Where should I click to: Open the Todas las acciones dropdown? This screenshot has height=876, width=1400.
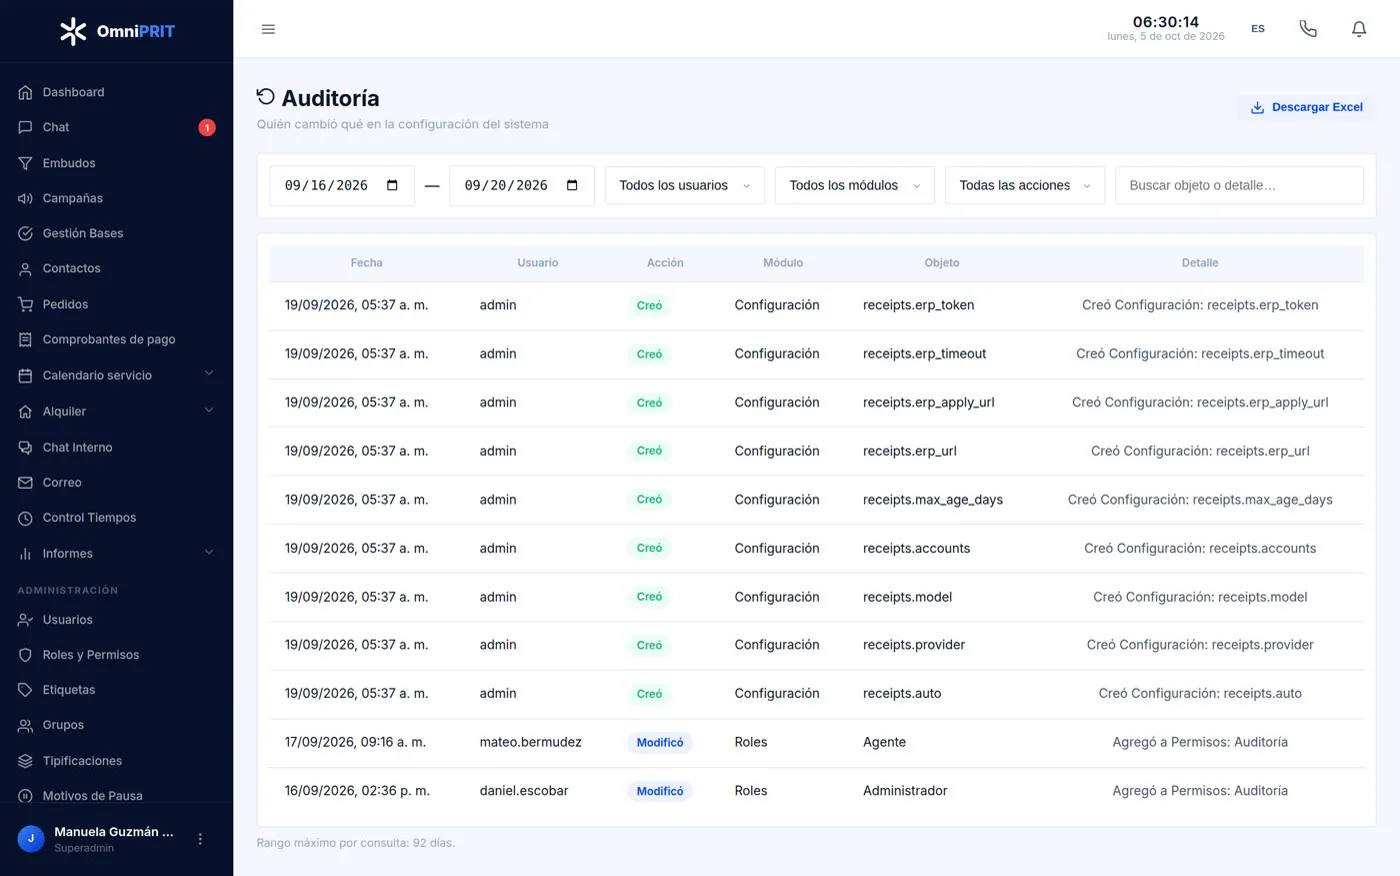[1025, 186]
